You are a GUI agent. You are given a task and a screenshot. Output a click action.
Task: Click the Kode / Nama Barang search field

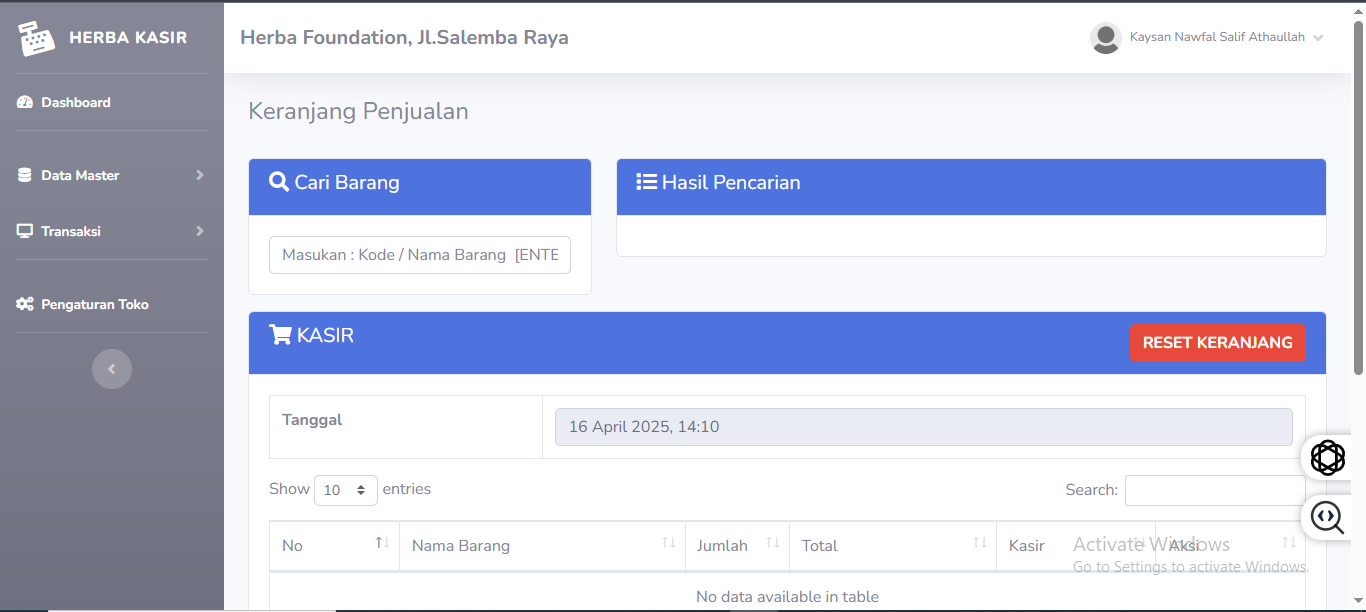tap(420, 255)
